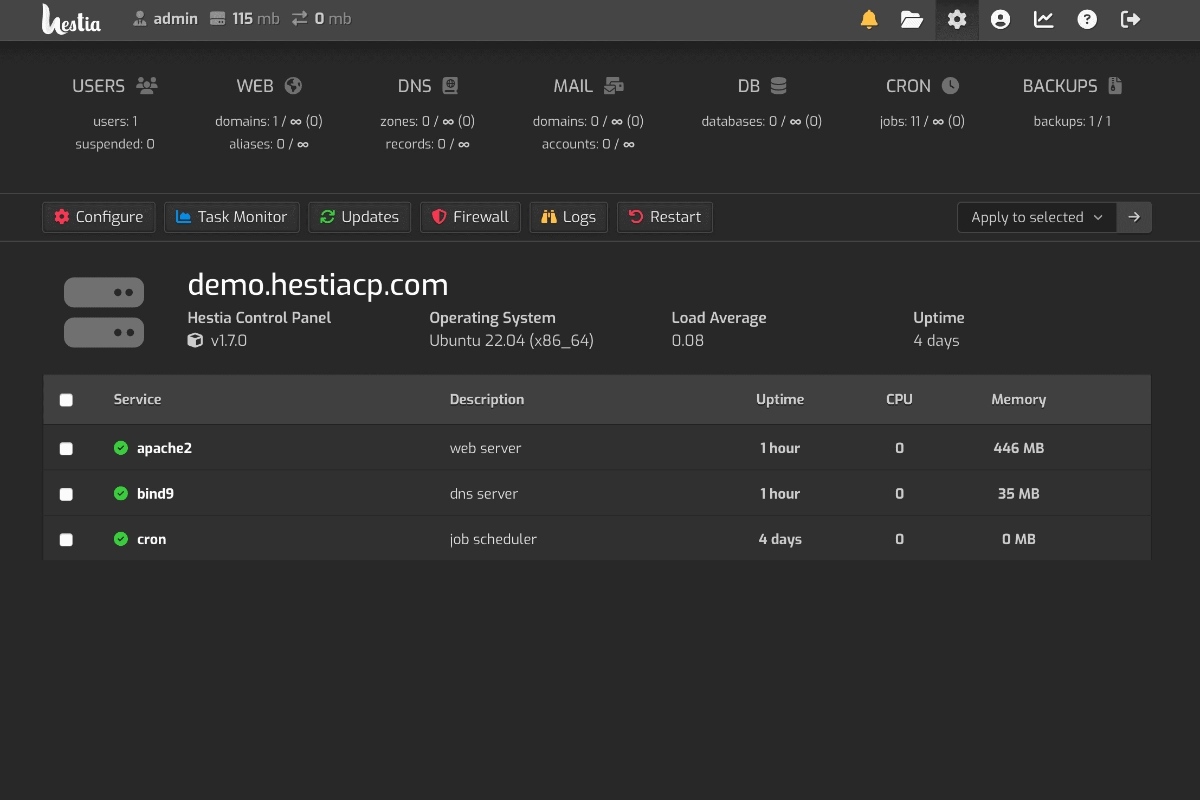The image size is (1200, 800).
Task: Open the help question mark icon
Action: (1087, 19)
